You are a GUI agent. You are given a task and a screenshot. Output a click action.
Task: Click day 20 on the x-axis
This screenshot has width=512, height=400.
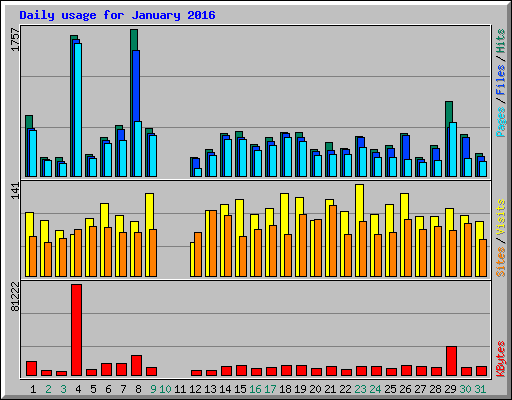pyautogui.click(x=315, y=389)
